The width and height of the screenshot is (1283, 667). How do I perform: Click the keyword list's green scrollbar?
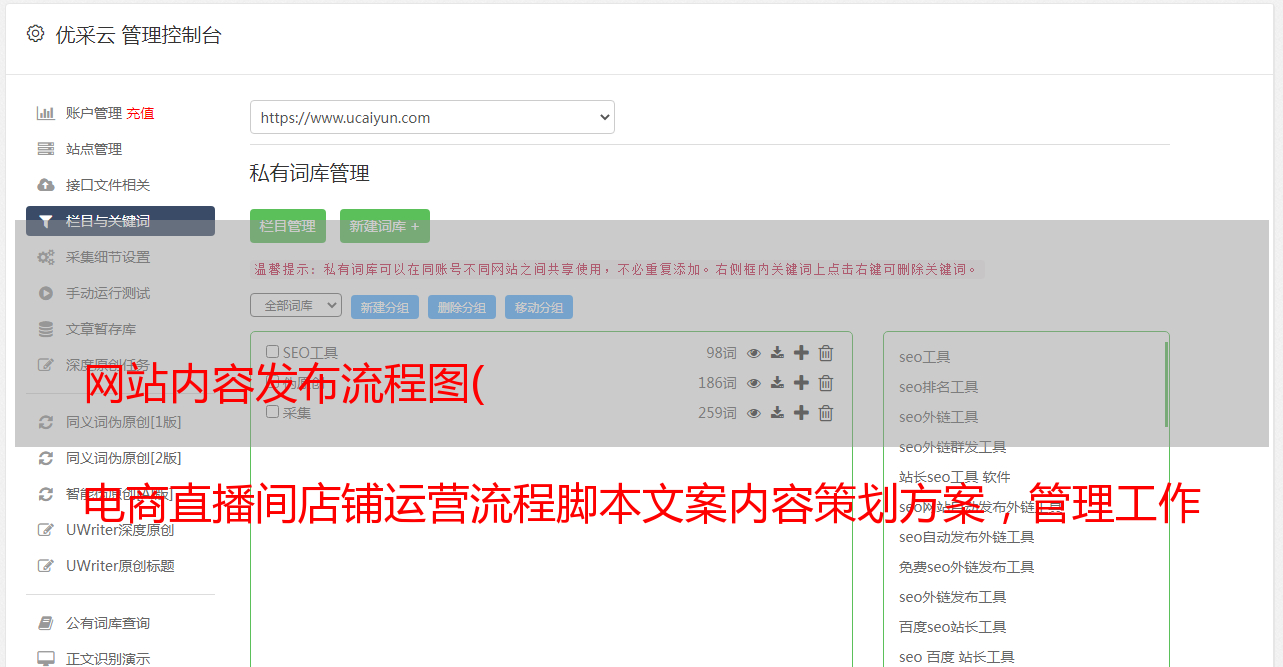coord(1165,383)
